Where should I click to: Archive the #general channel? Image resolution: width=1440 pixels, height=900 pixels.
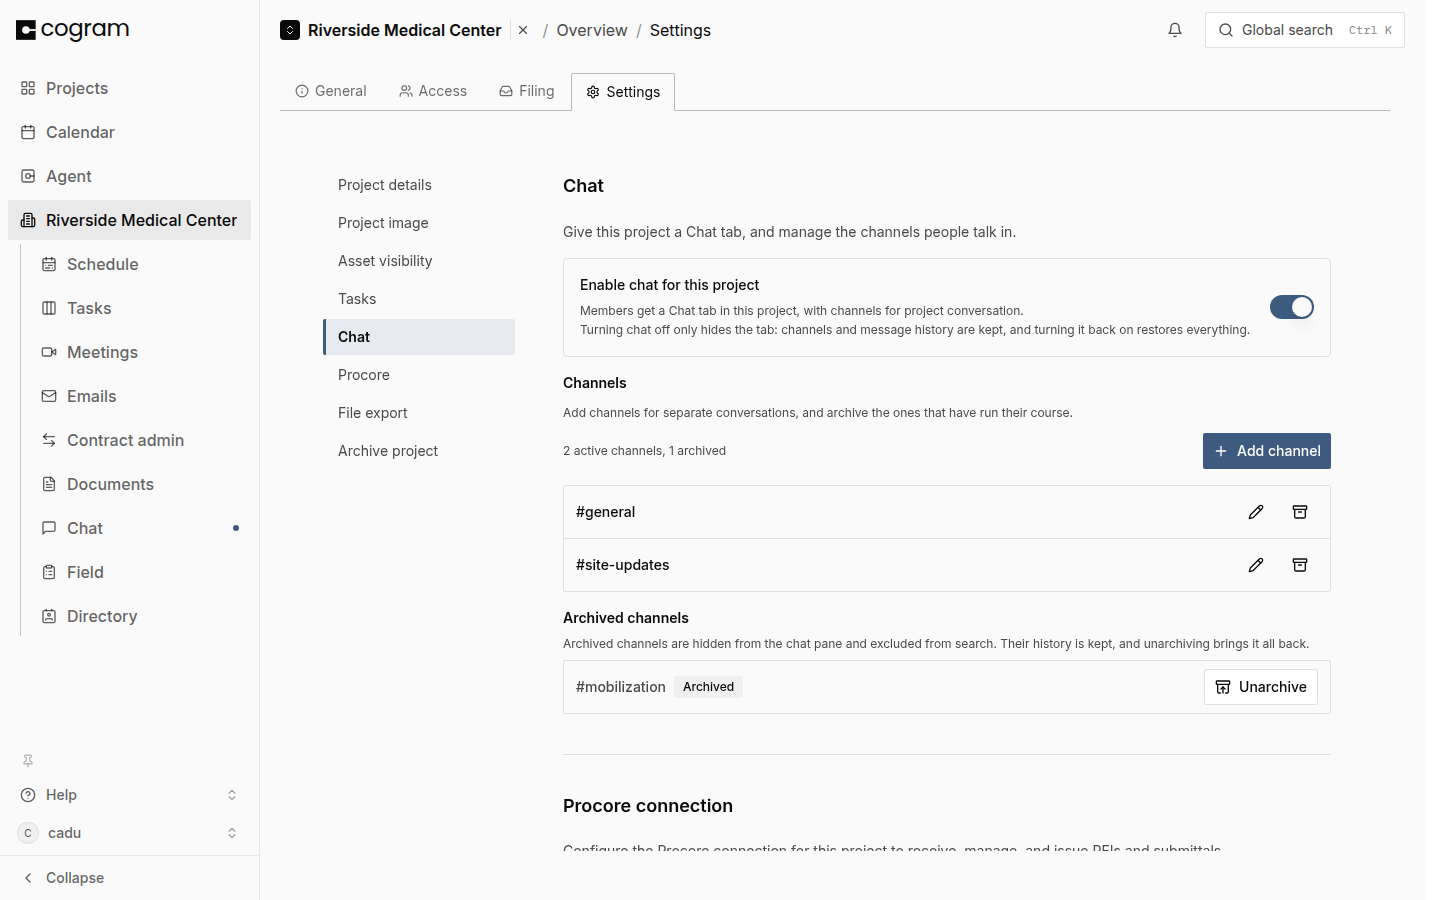coord(1300,512)
